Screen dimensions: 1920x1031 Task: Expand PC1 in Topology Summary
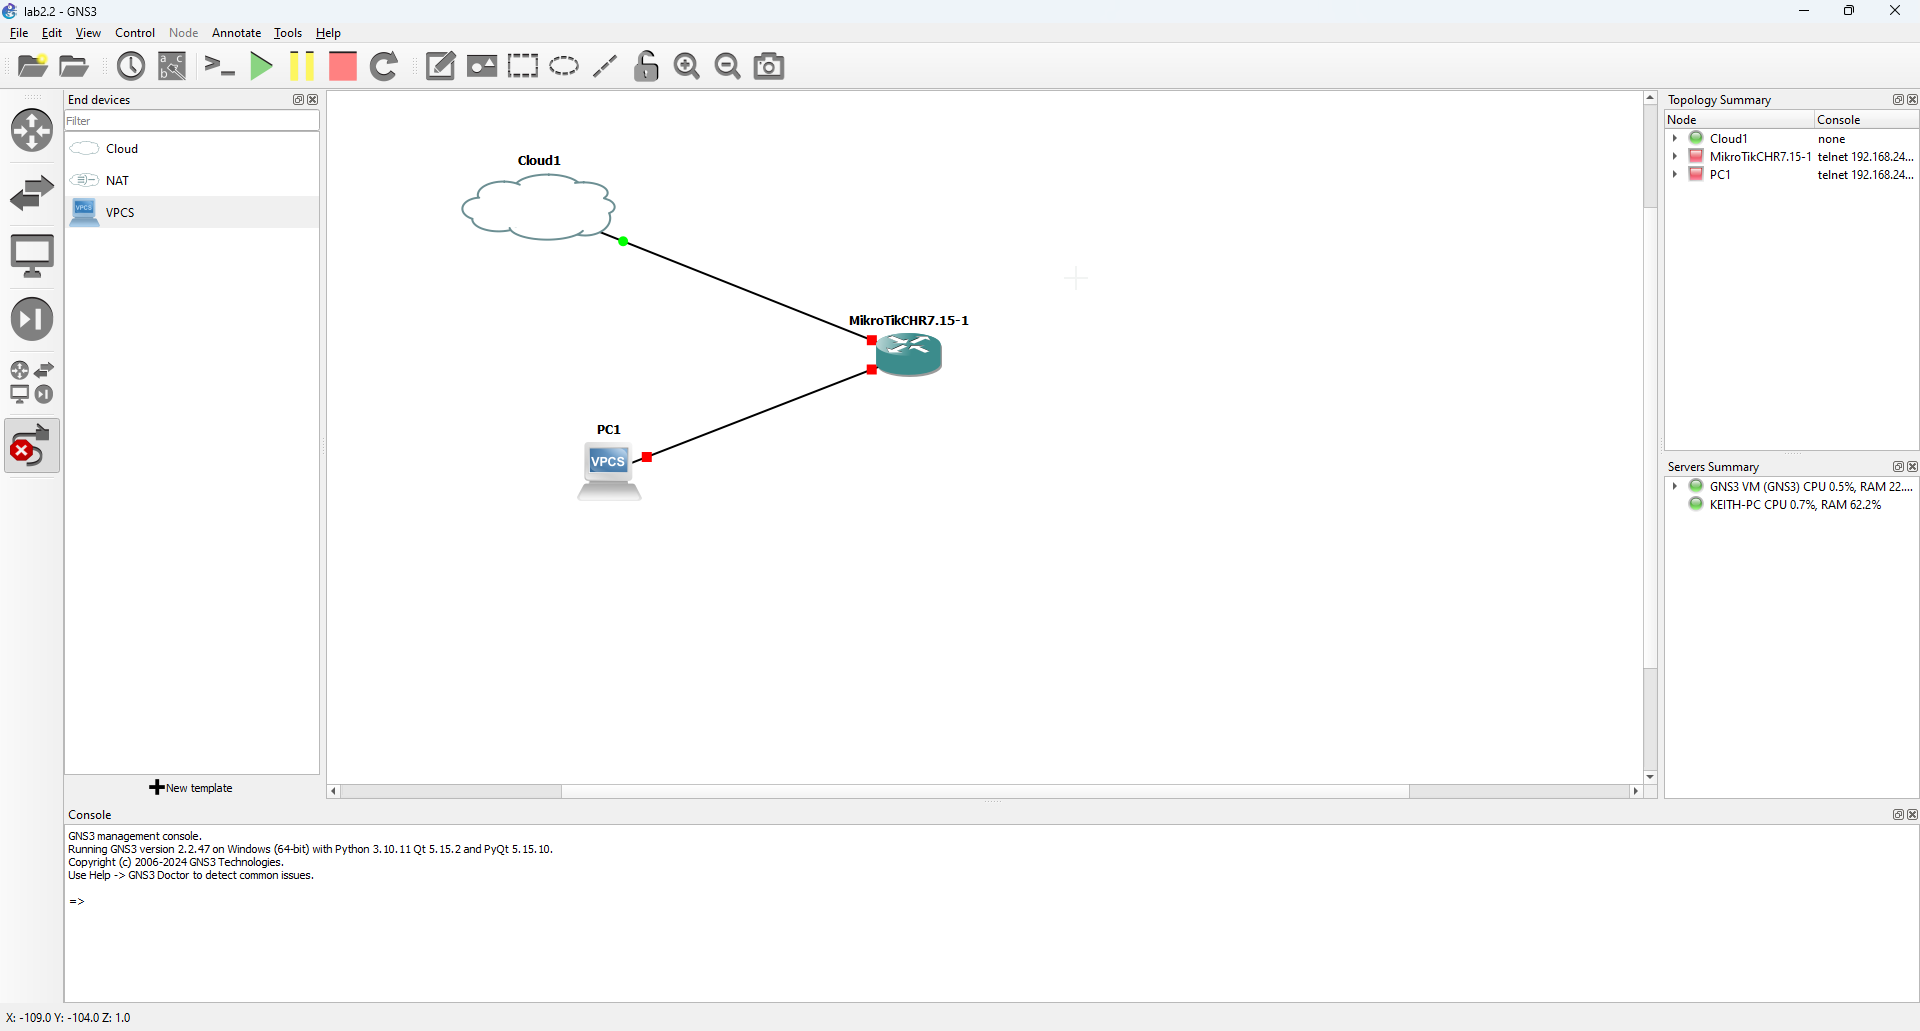[1676, 175]
